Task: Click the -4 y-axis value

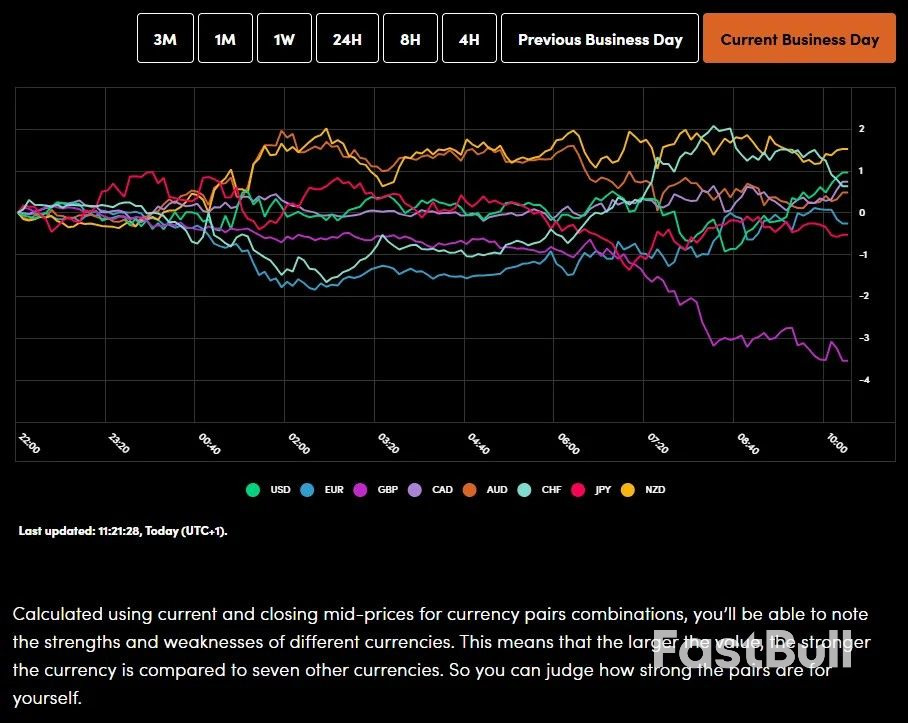Action: coord(864,380)
